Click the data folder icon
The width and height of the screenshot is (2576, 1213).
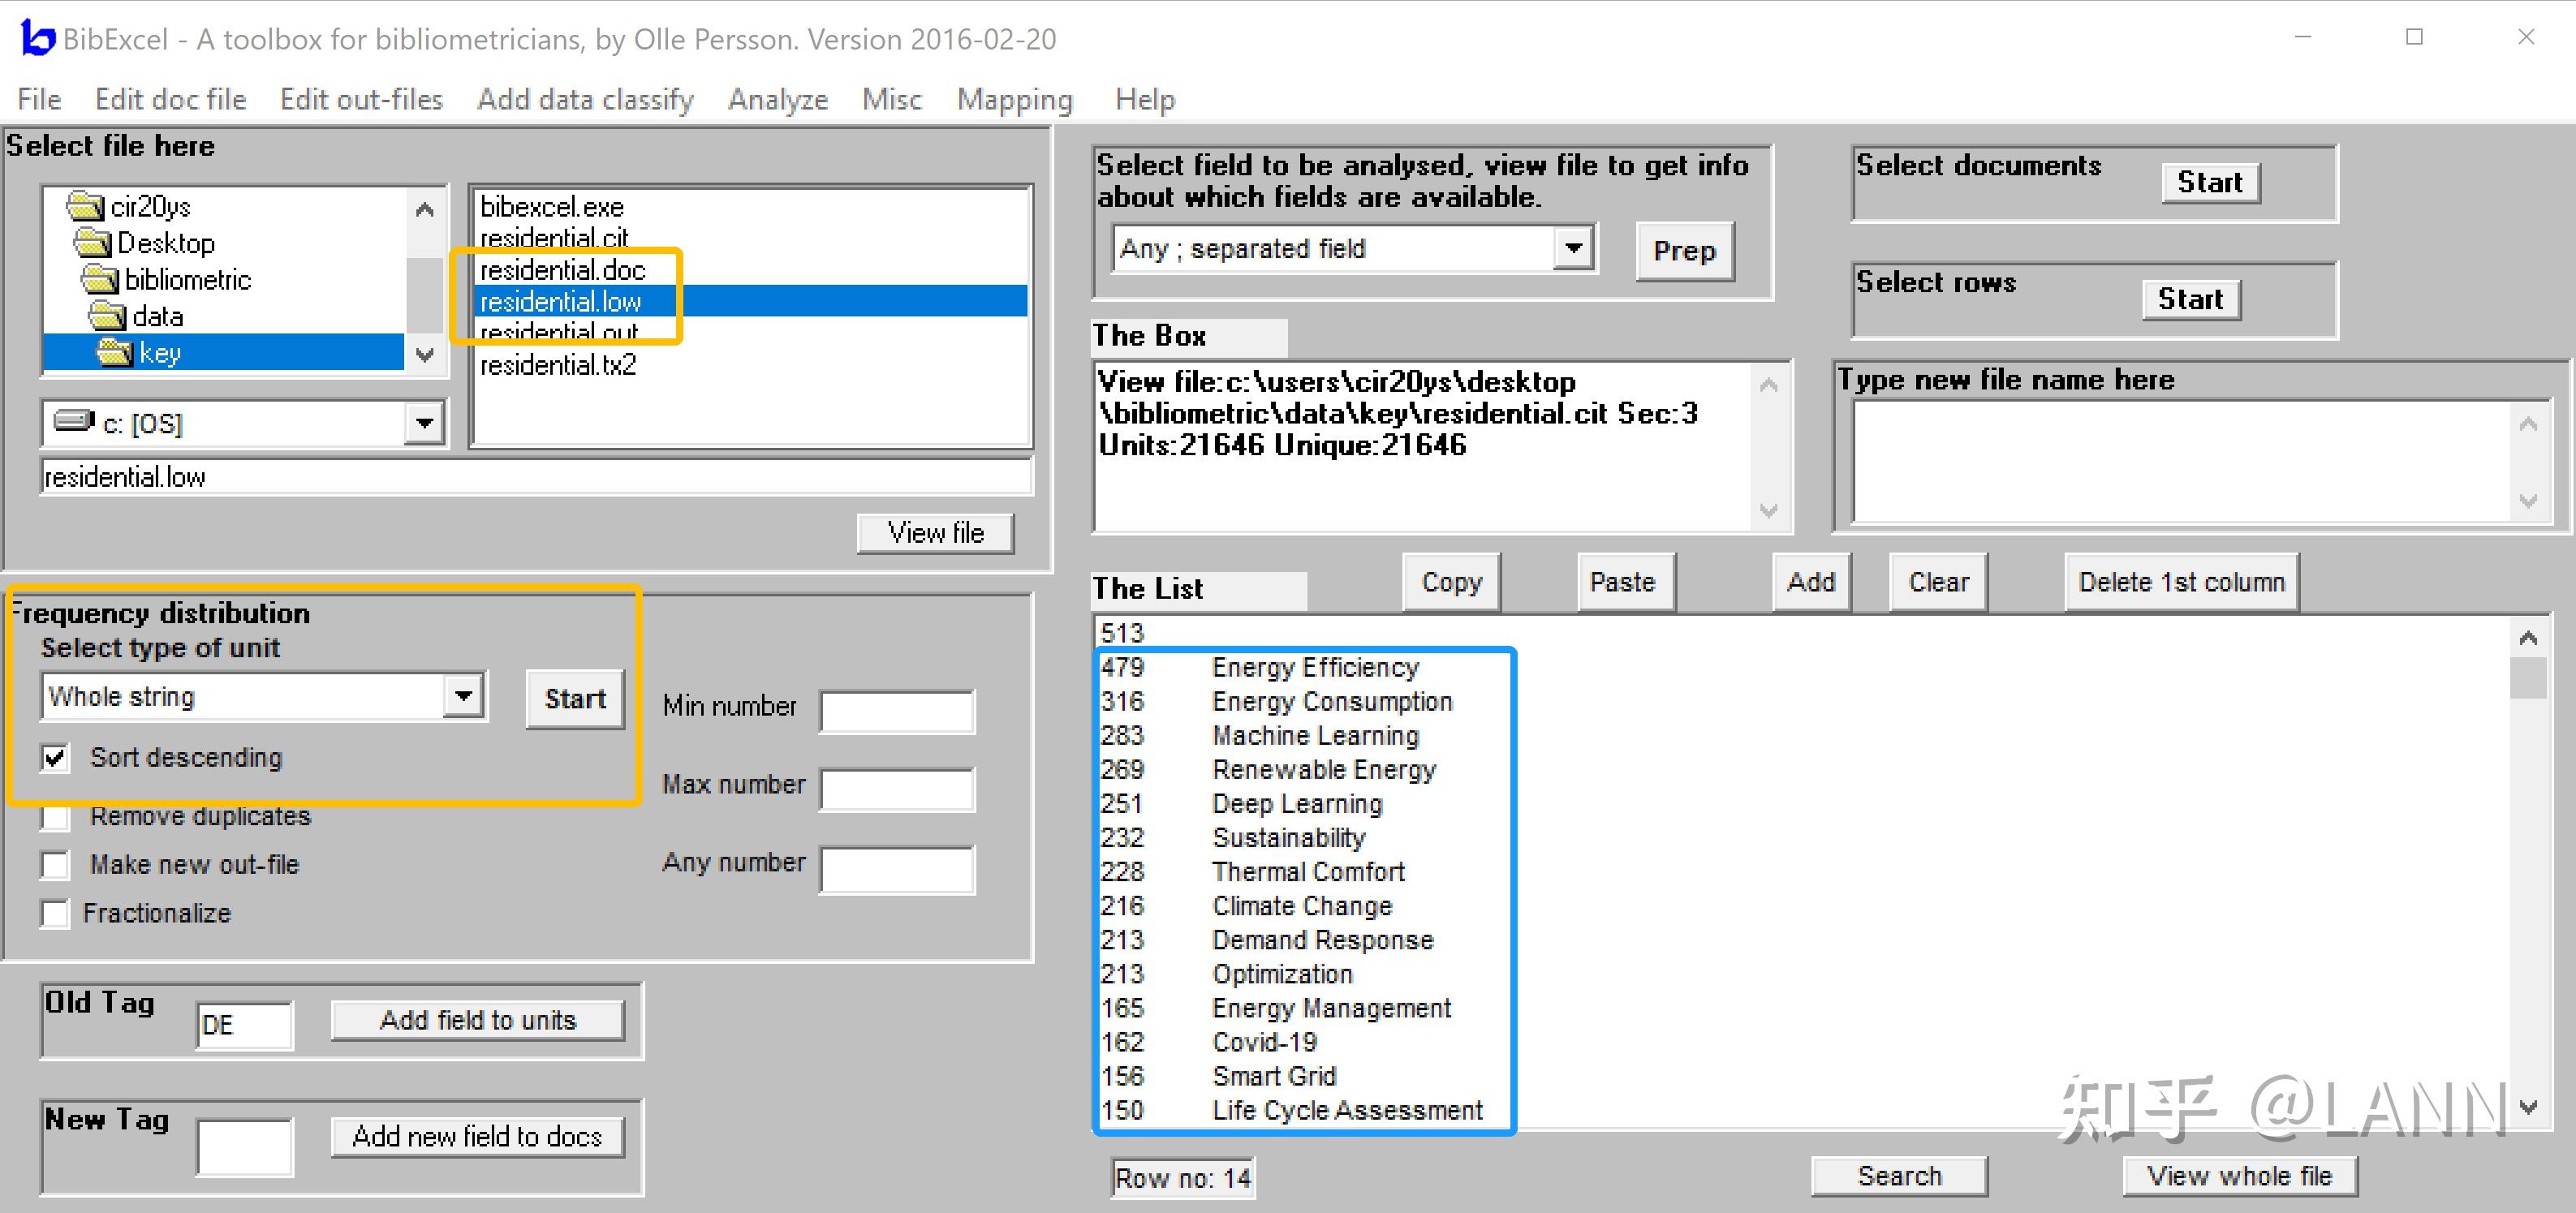[x=107, y=316]
